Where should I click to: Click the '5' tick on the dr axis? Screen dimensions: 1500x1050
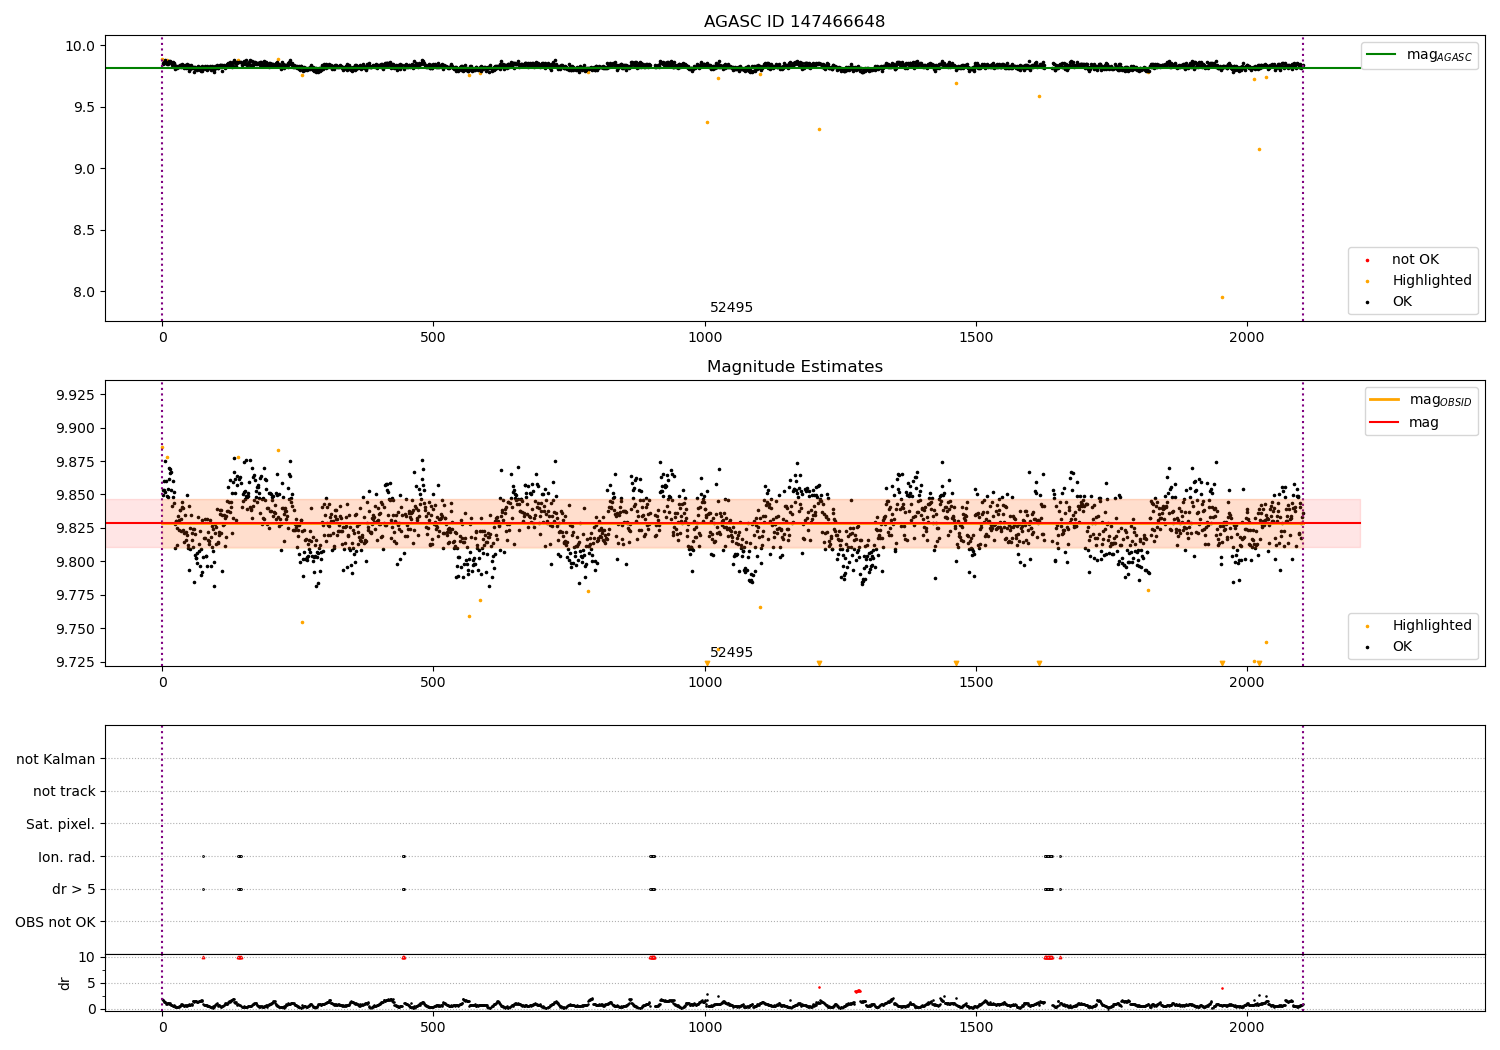pyautogui.click(x=91, y=983)
